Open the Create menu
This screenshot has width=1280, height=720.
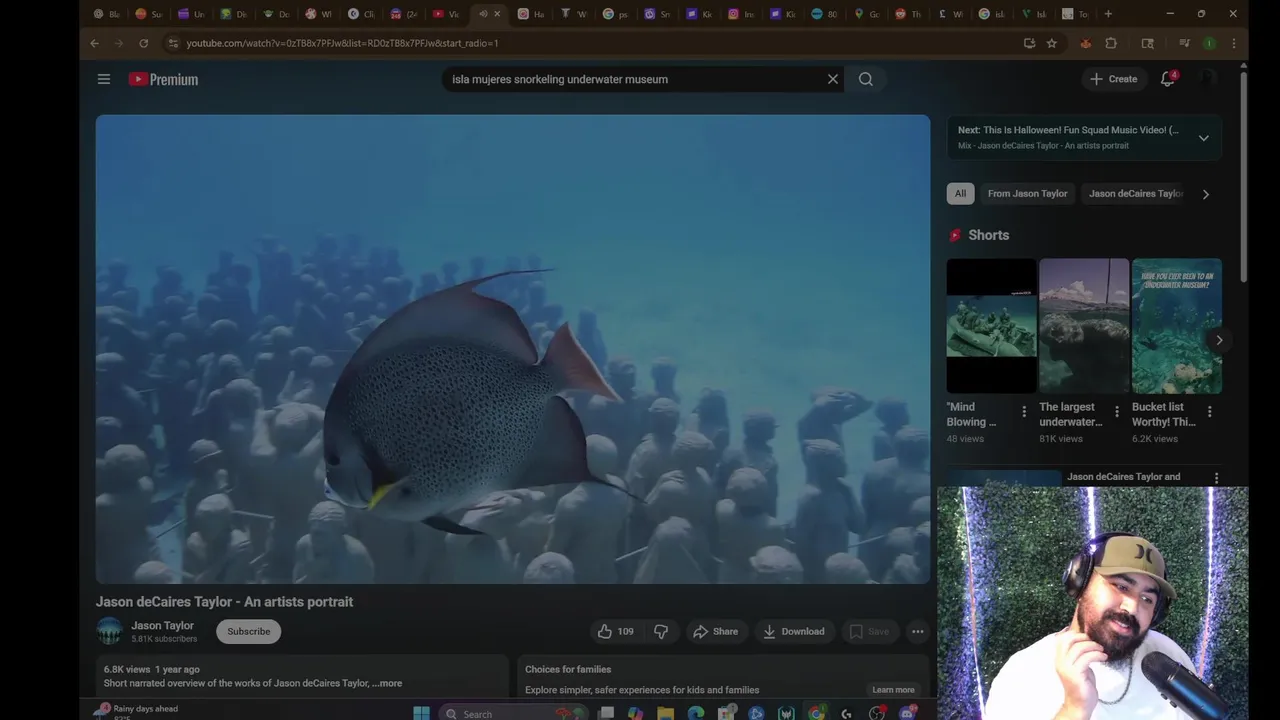(x=1113, y=79)
